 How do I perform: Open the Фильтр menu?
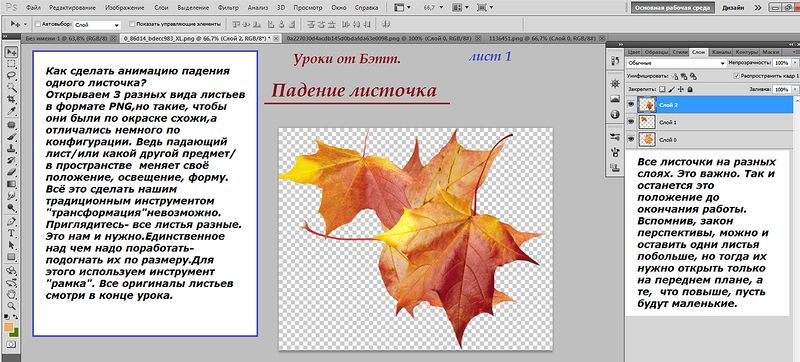(x=228, y=8)
